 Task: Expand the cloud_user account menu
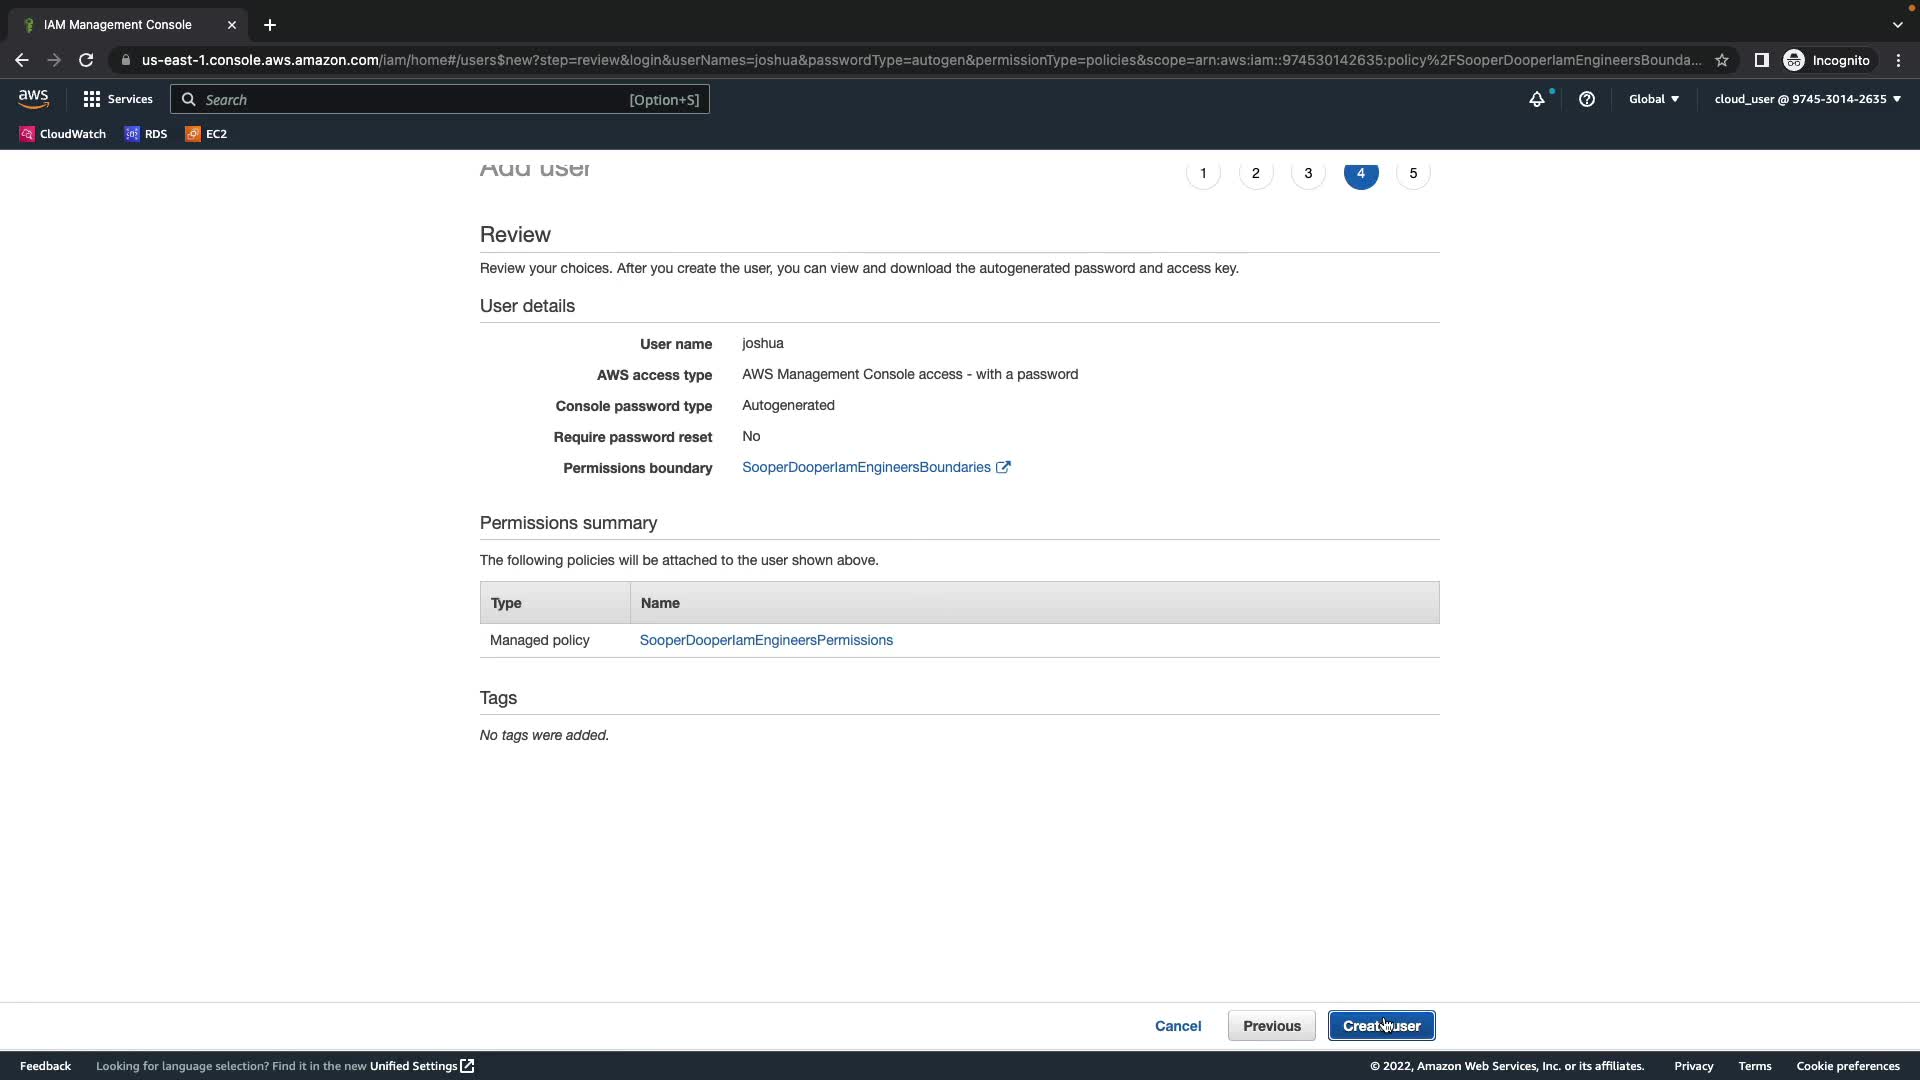pyautogui.click(x=1807, y=99)
